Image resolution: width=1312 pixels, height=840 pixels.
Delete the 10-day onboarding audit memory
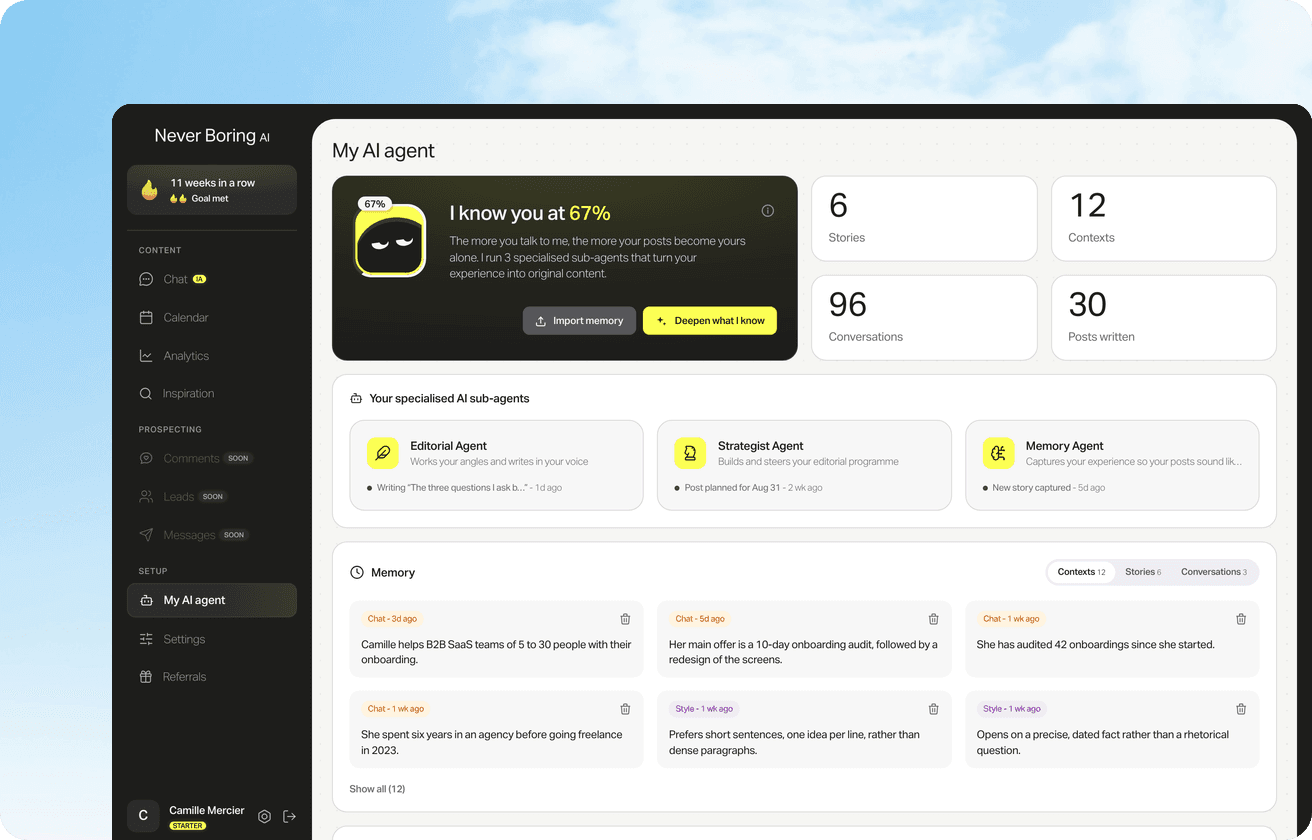(933, 619)
